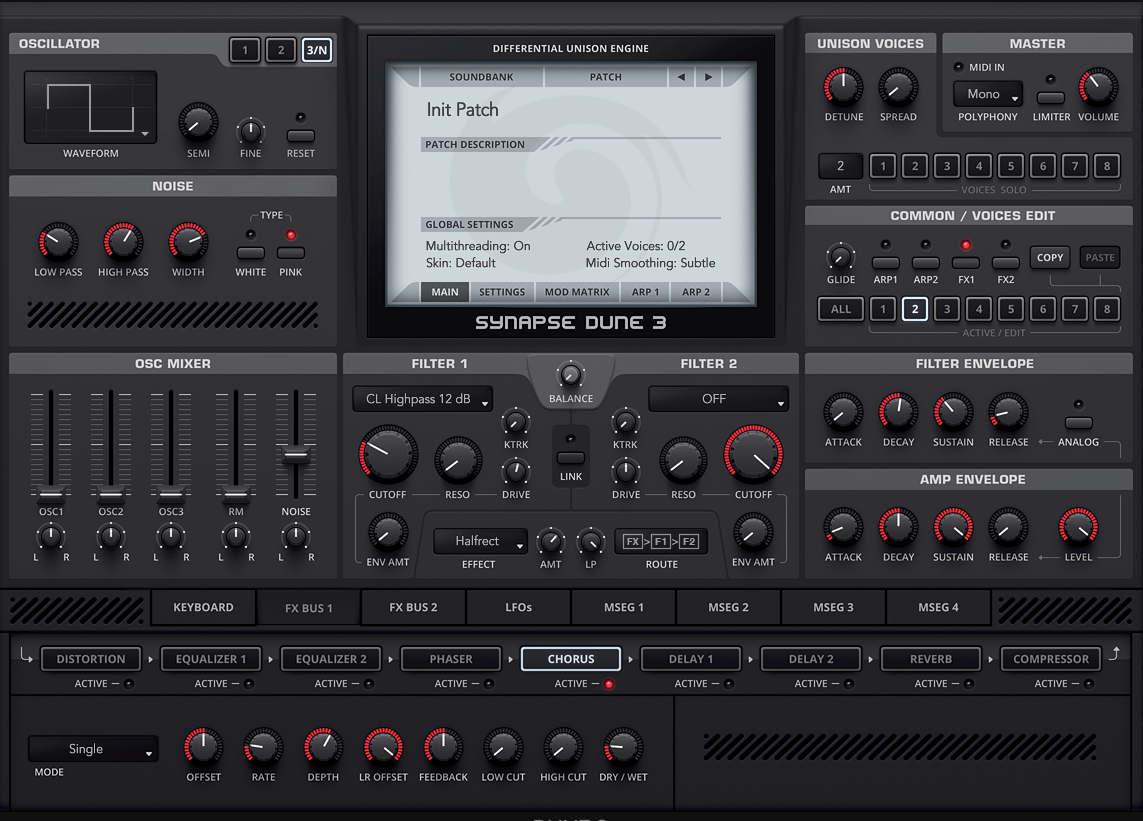The width and height of the screenshot is (1143, 821).
Task: Open the oscillator WAVEFORM dropdown
Action: [90, 107]
